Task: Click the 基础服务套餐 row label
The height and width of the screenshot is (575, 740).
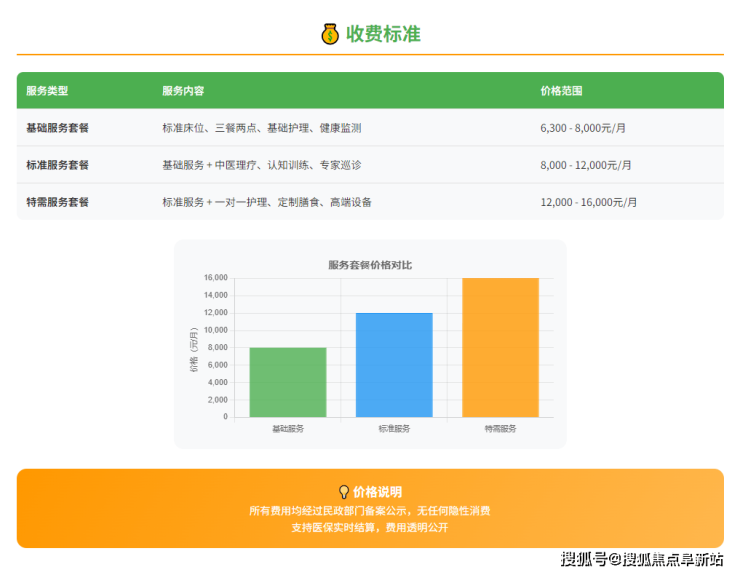Action: (57, 128)
